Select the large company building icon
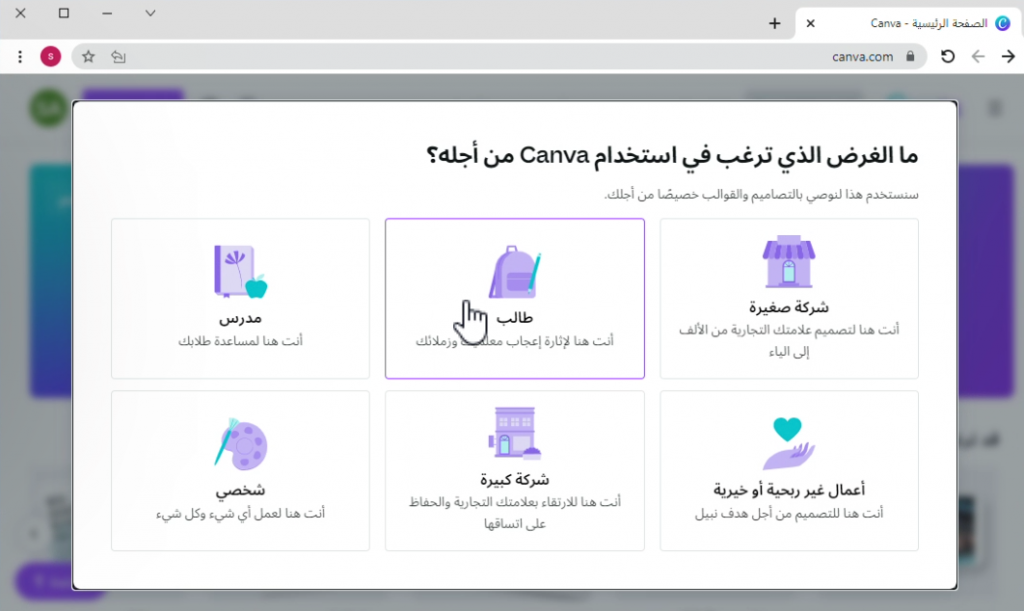Image resolution: width=1024 pixels, height=611 pixels. coord(514,434)
